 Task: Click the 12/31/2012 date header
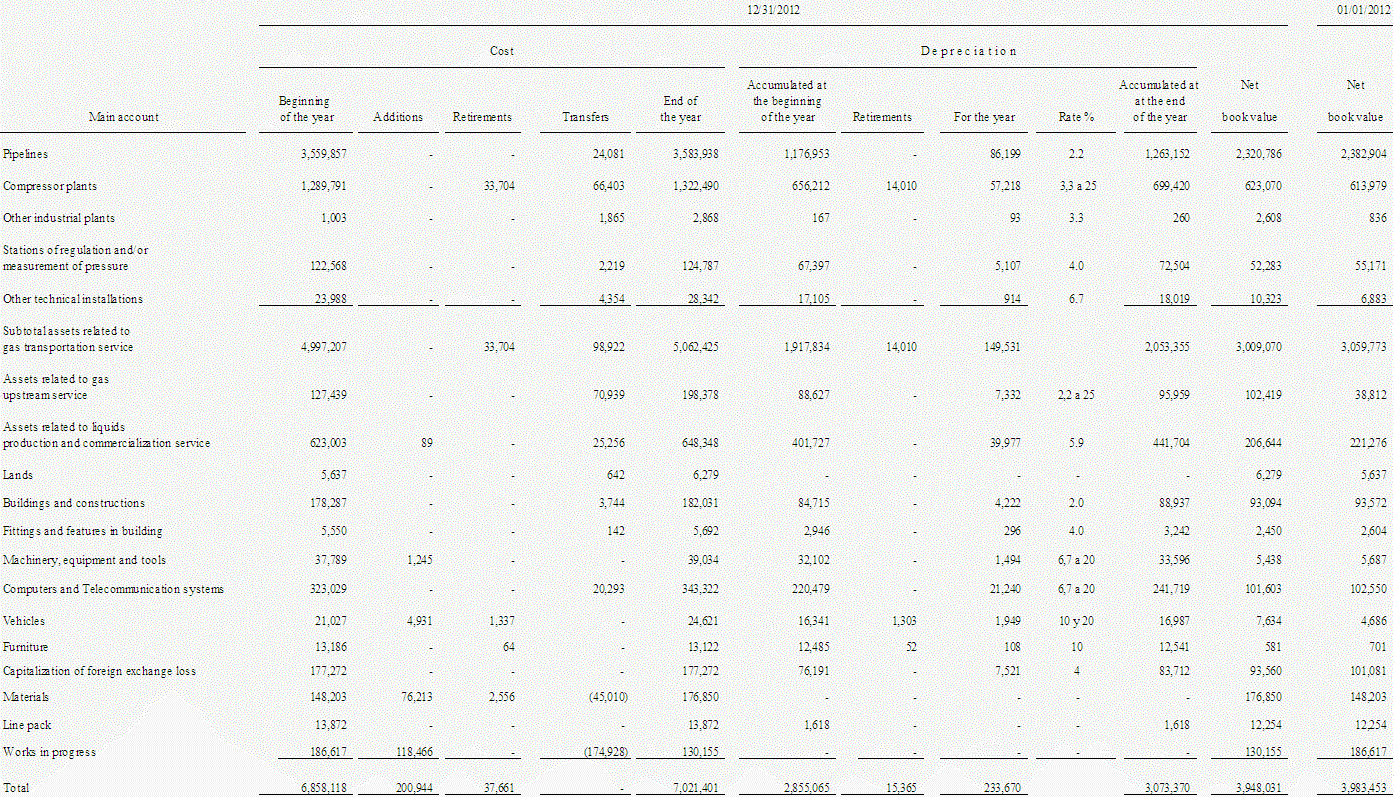[x=773, y=9]
